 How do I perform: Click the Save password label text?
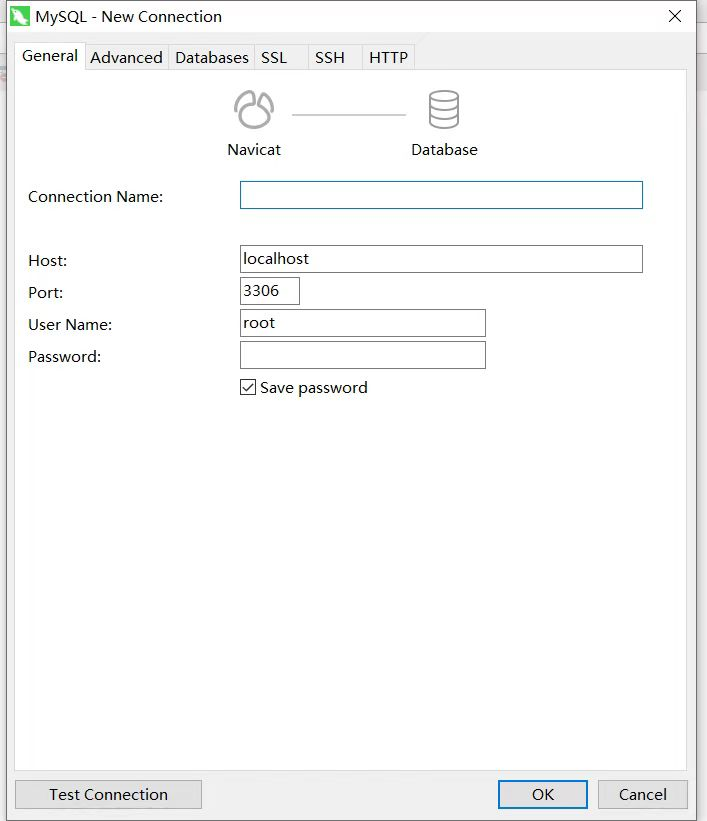coord(314,387)
